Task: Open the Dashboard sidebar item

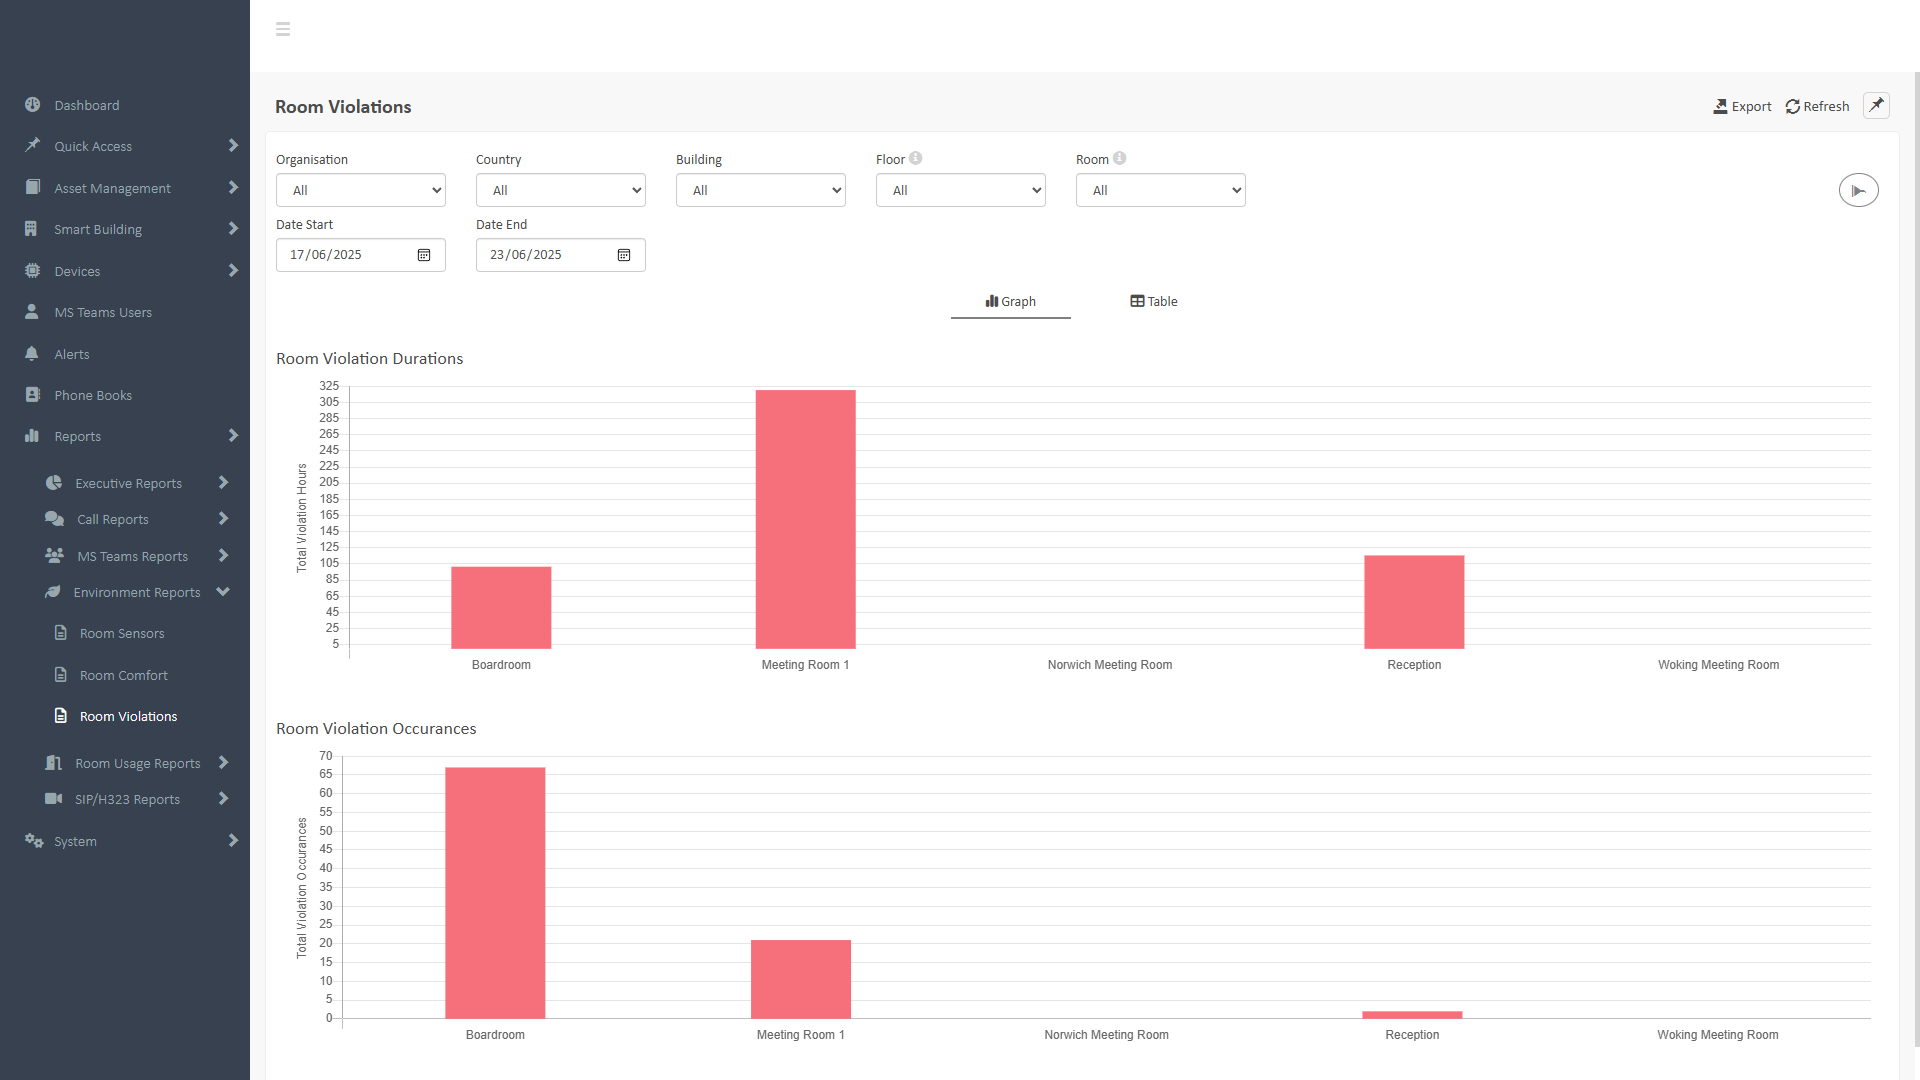Action: pos(87,105)
